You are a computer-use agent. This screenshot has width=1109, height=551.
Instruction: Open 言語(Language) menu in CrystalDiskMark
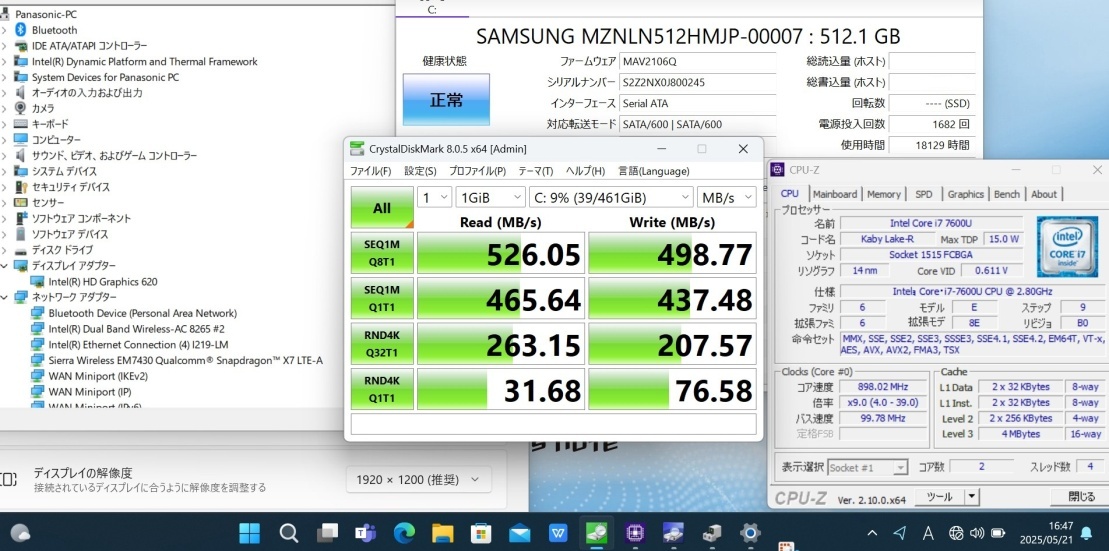click(x=654, y=171)
